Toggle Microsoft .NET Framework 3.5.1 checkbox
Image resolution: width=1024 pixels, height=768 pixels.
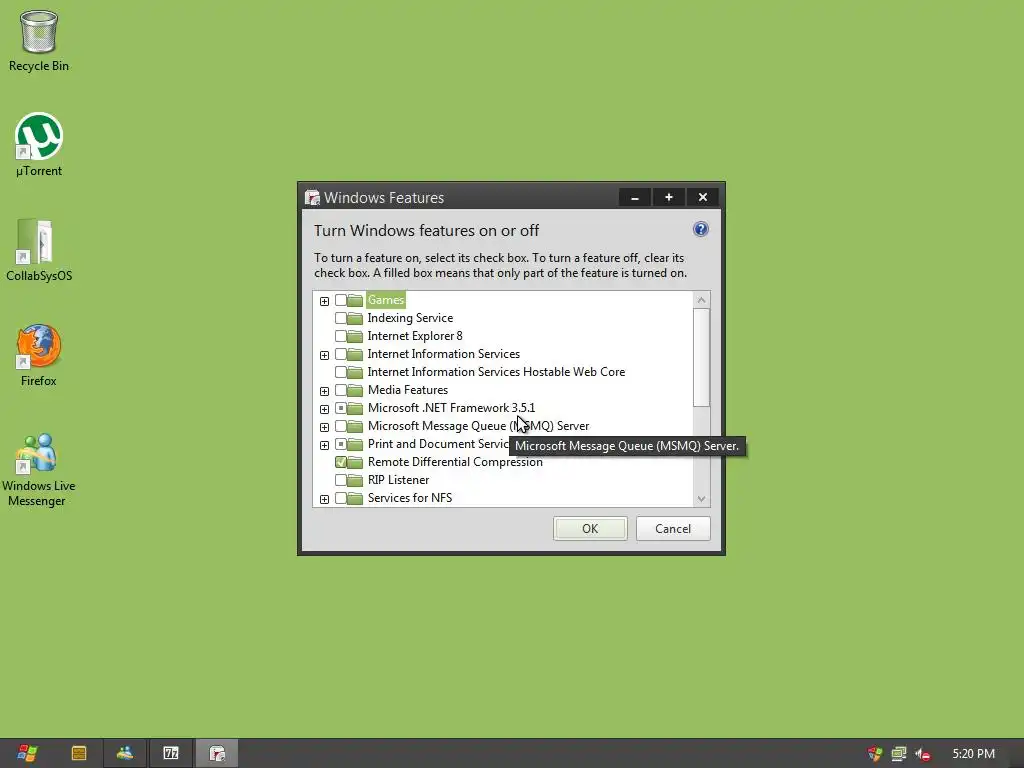pyautogui.click(x=340, y=408)
